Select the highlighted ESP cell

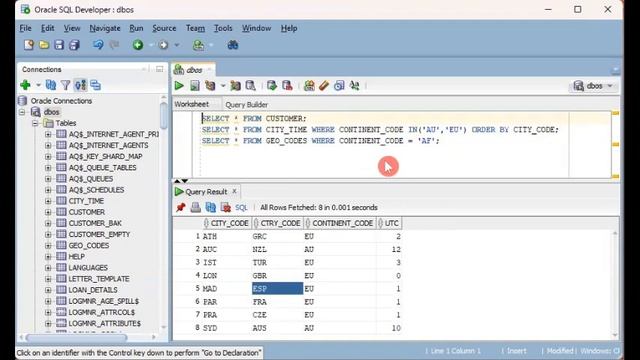[278, 289]
